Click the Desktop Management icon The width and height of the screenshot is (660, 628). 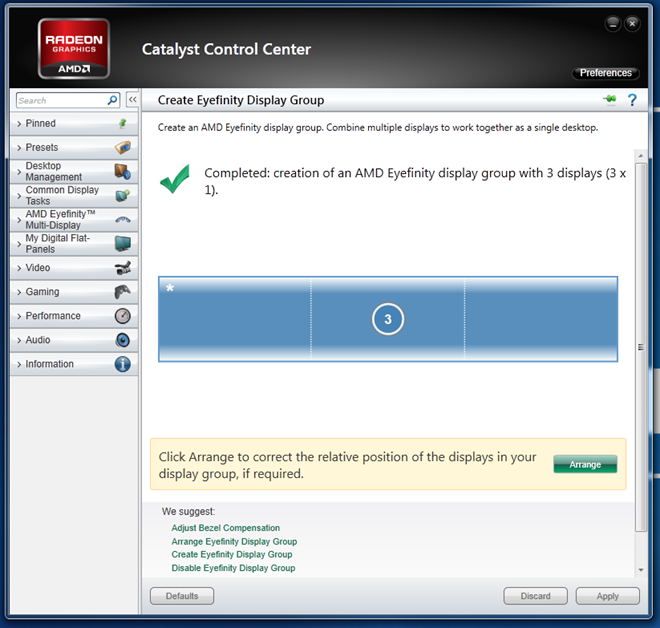tap(122, 171)
